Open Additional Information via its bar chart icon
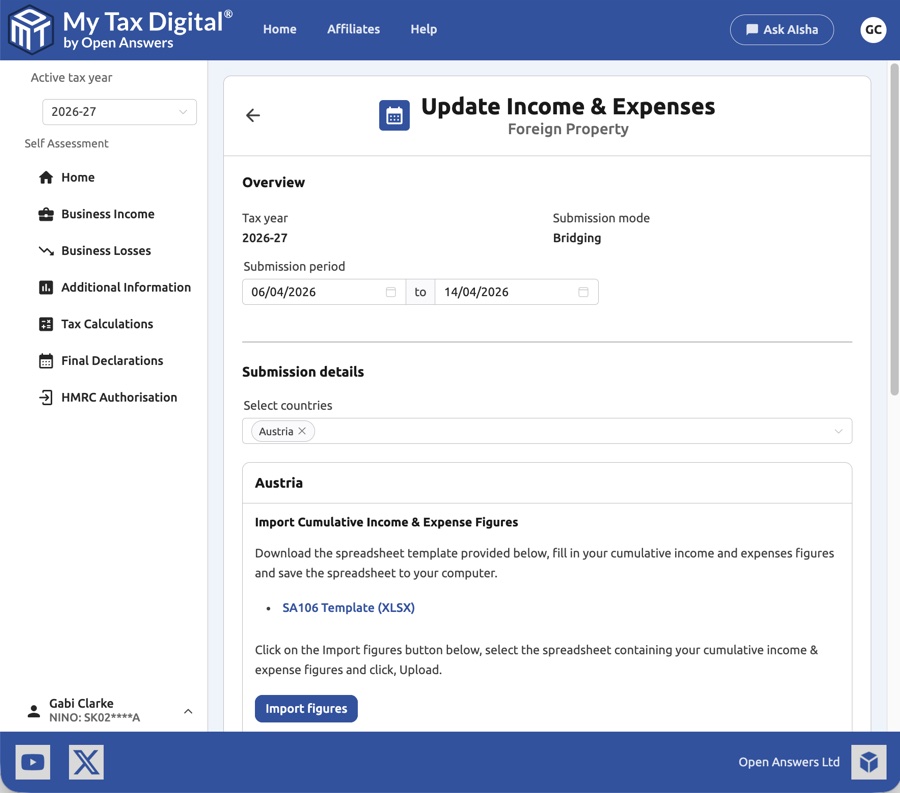900x793 pixels. click(46, 287)
